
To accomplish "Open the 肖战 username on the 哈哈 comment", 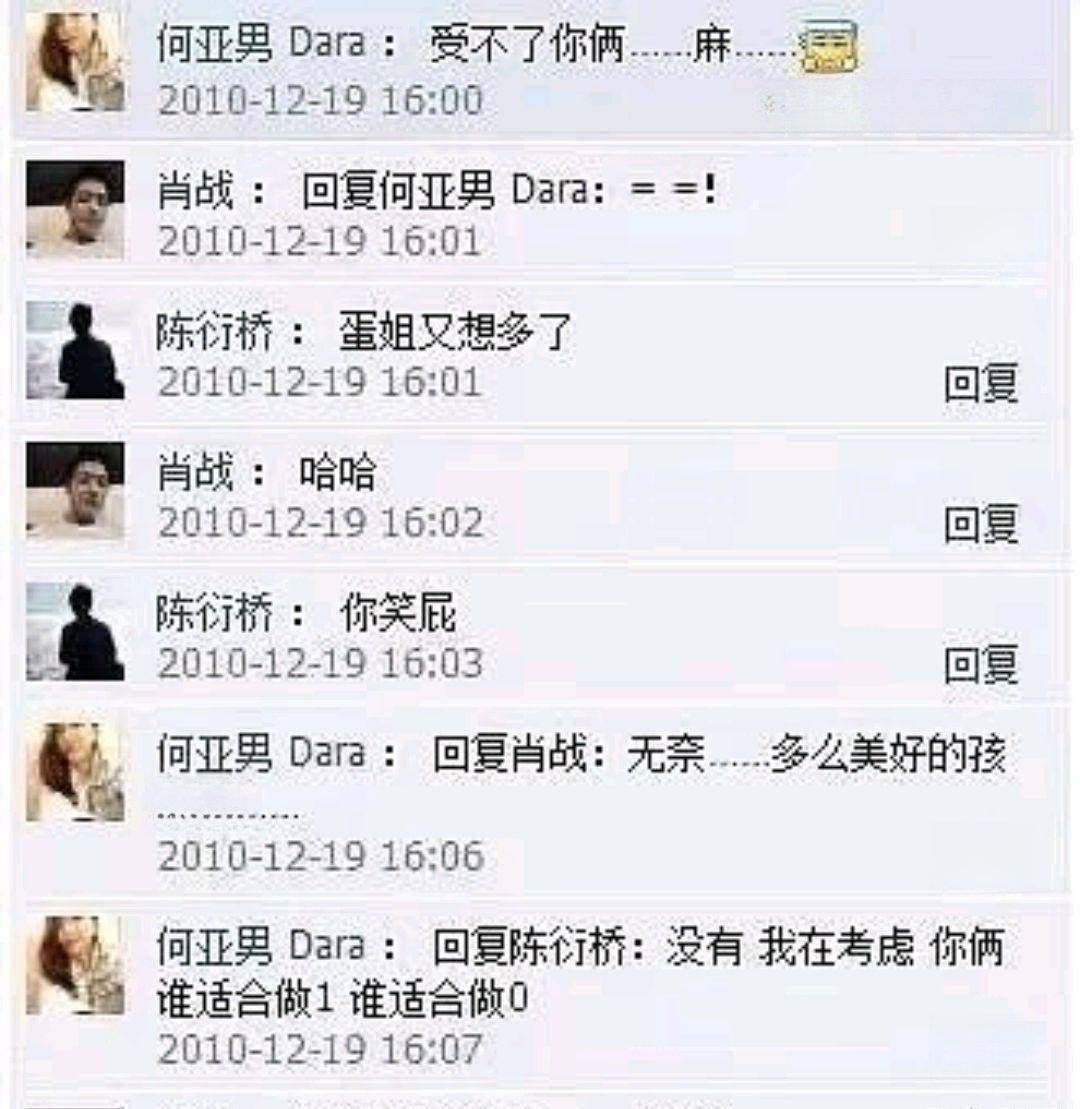I will click(194, 472).
